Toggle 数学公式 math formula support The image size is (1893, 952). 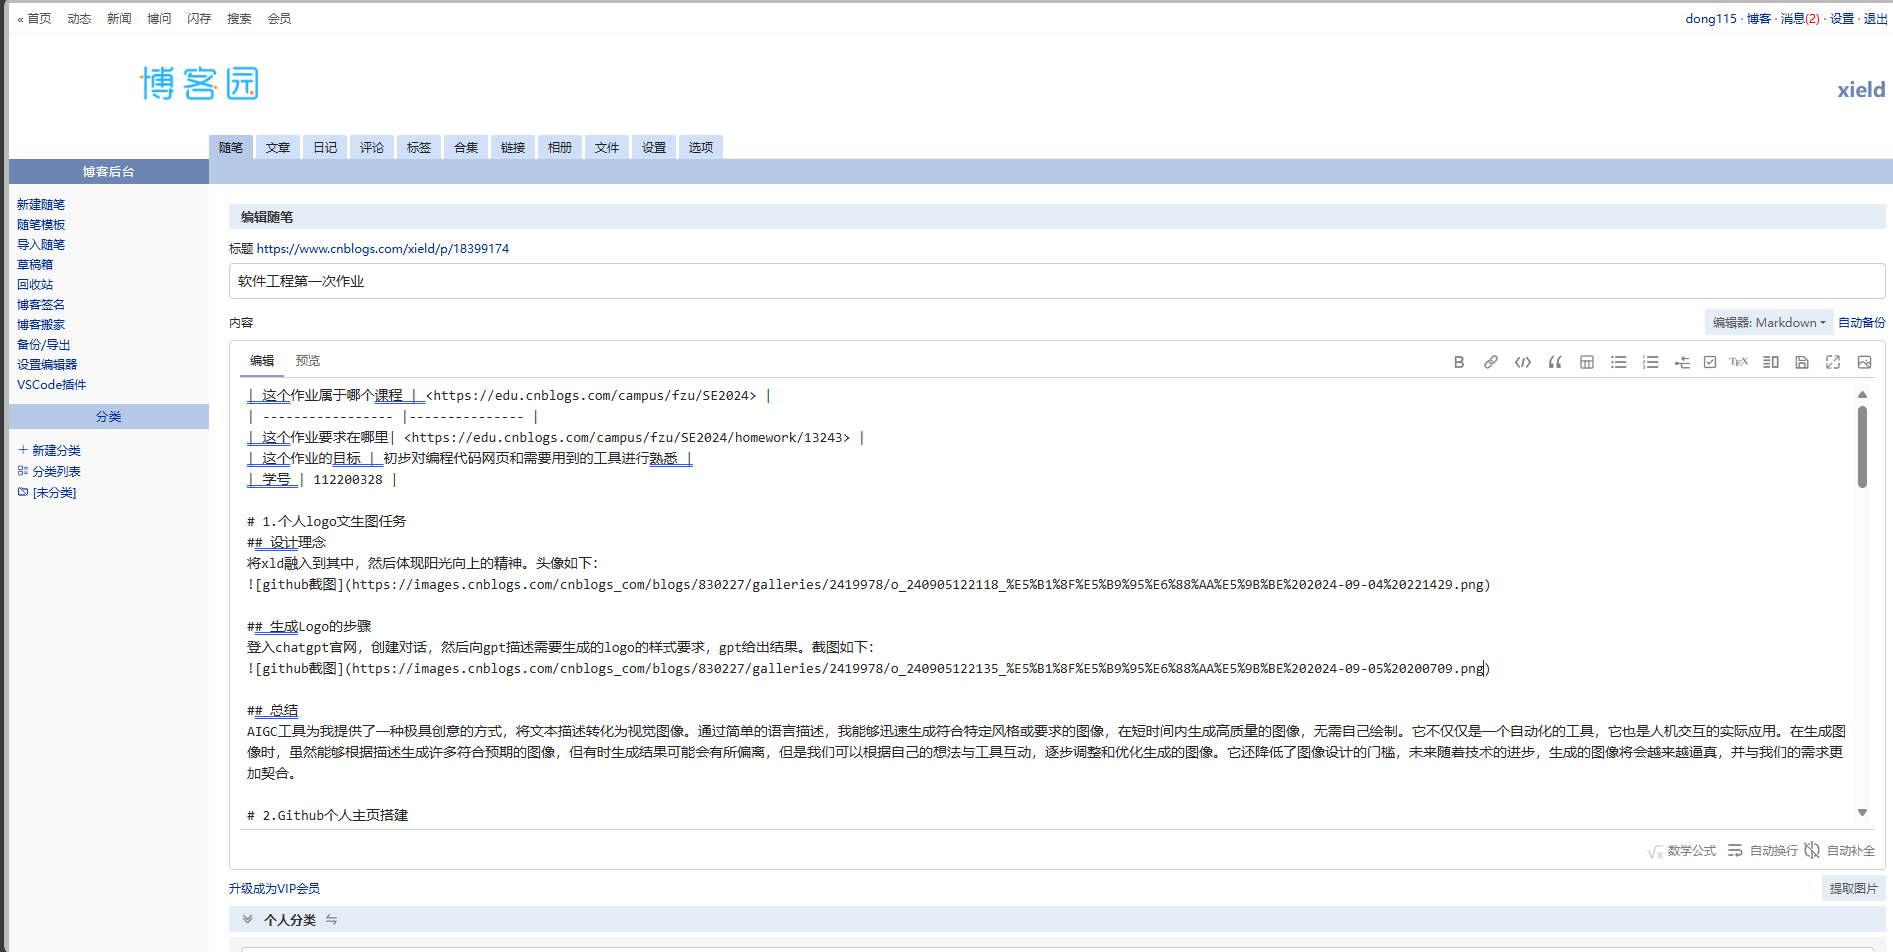pos(1682,851)
